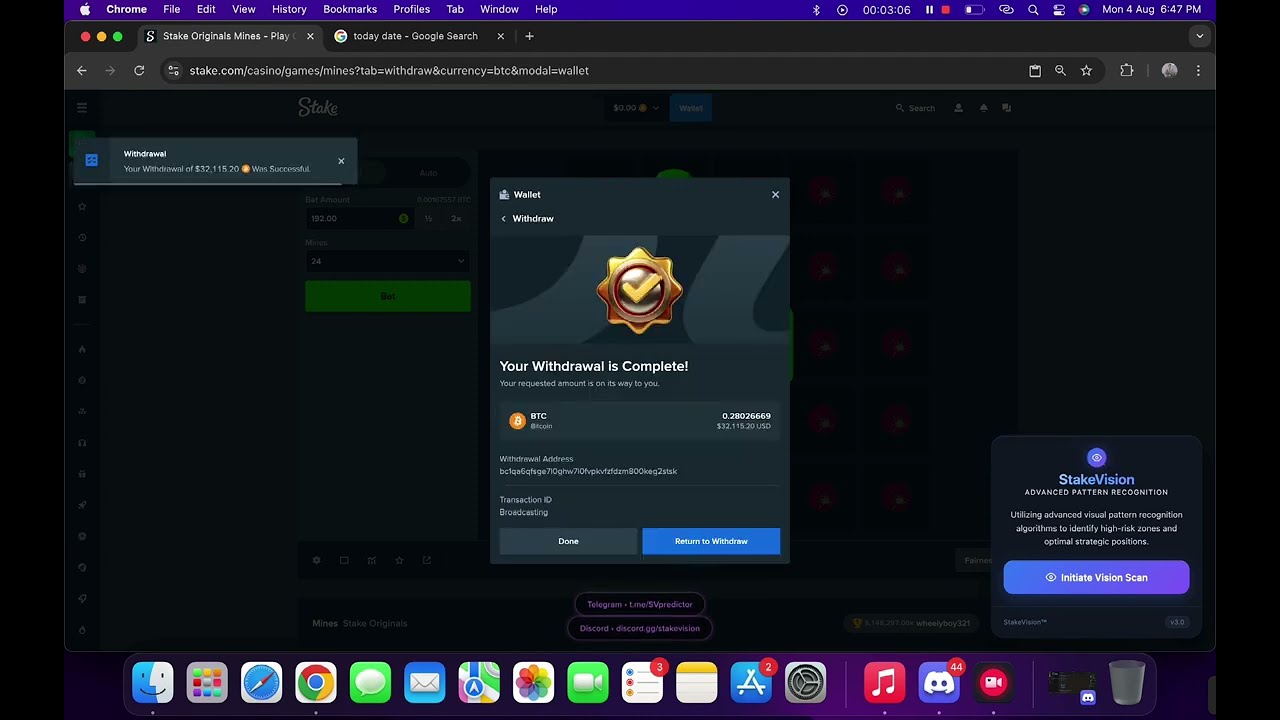Viewport: 1280px width, 720px height.
Task: Open the Profiles menu
Action: (411, 9)
